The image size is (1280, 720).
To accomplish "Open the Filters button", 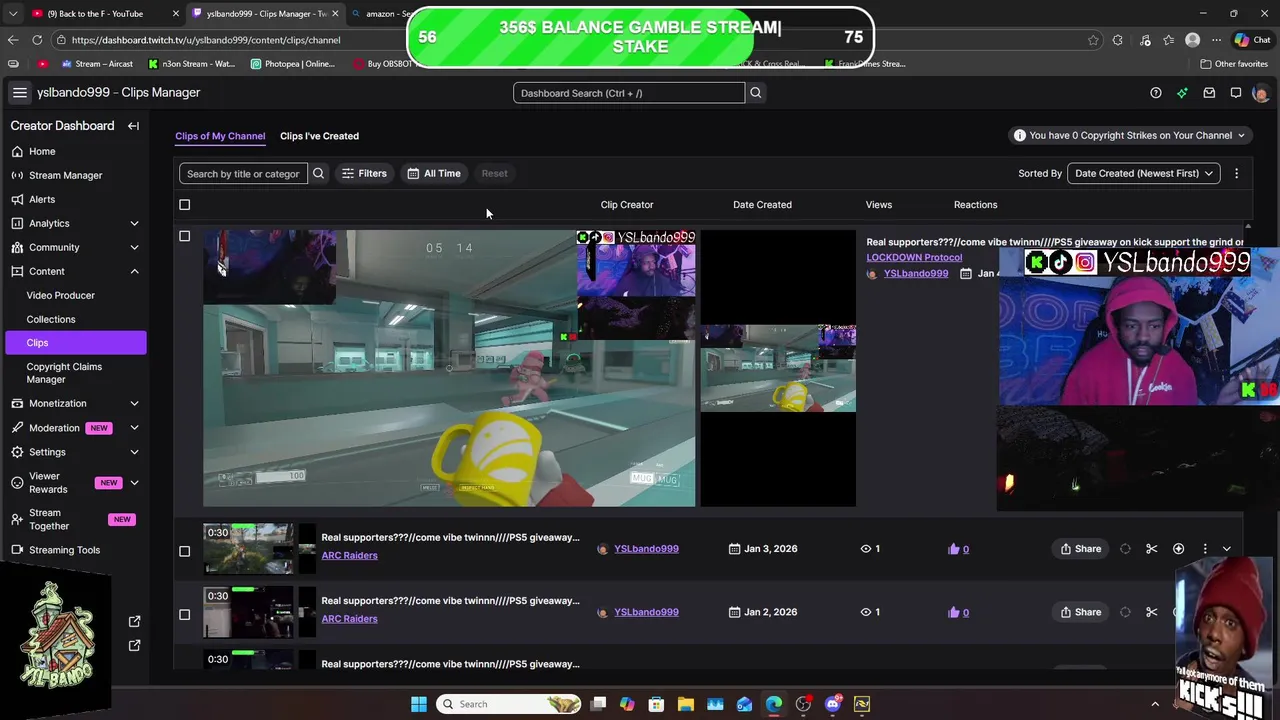I will tap(364, 173).
